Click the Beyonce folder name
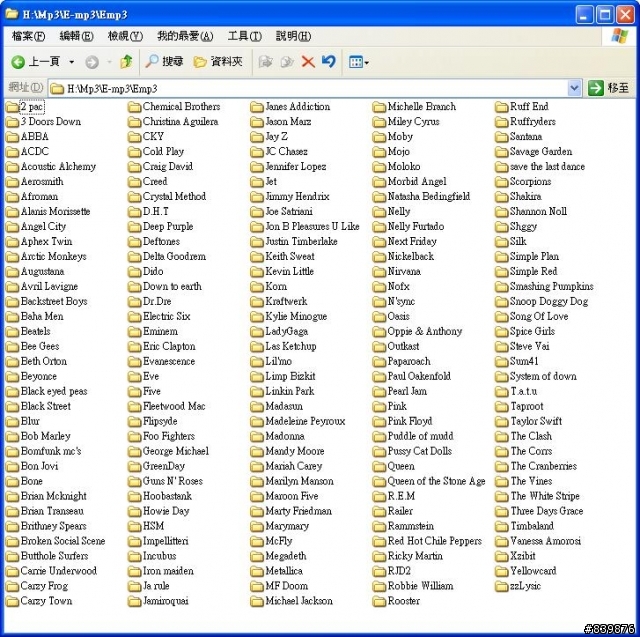Screen dimensions: 640x637 39,376
